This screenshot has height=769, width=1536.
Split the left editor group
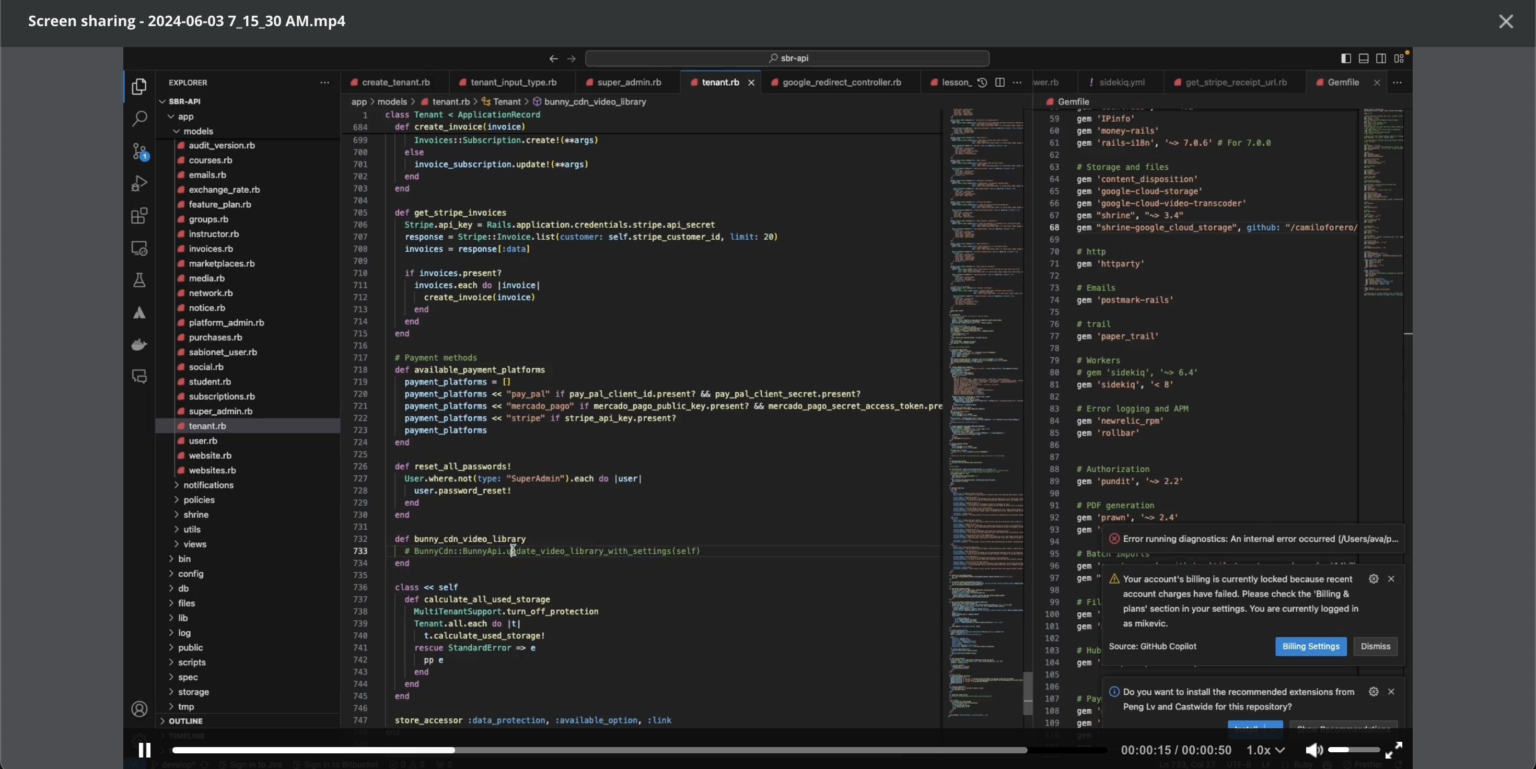tap(999, 82)
